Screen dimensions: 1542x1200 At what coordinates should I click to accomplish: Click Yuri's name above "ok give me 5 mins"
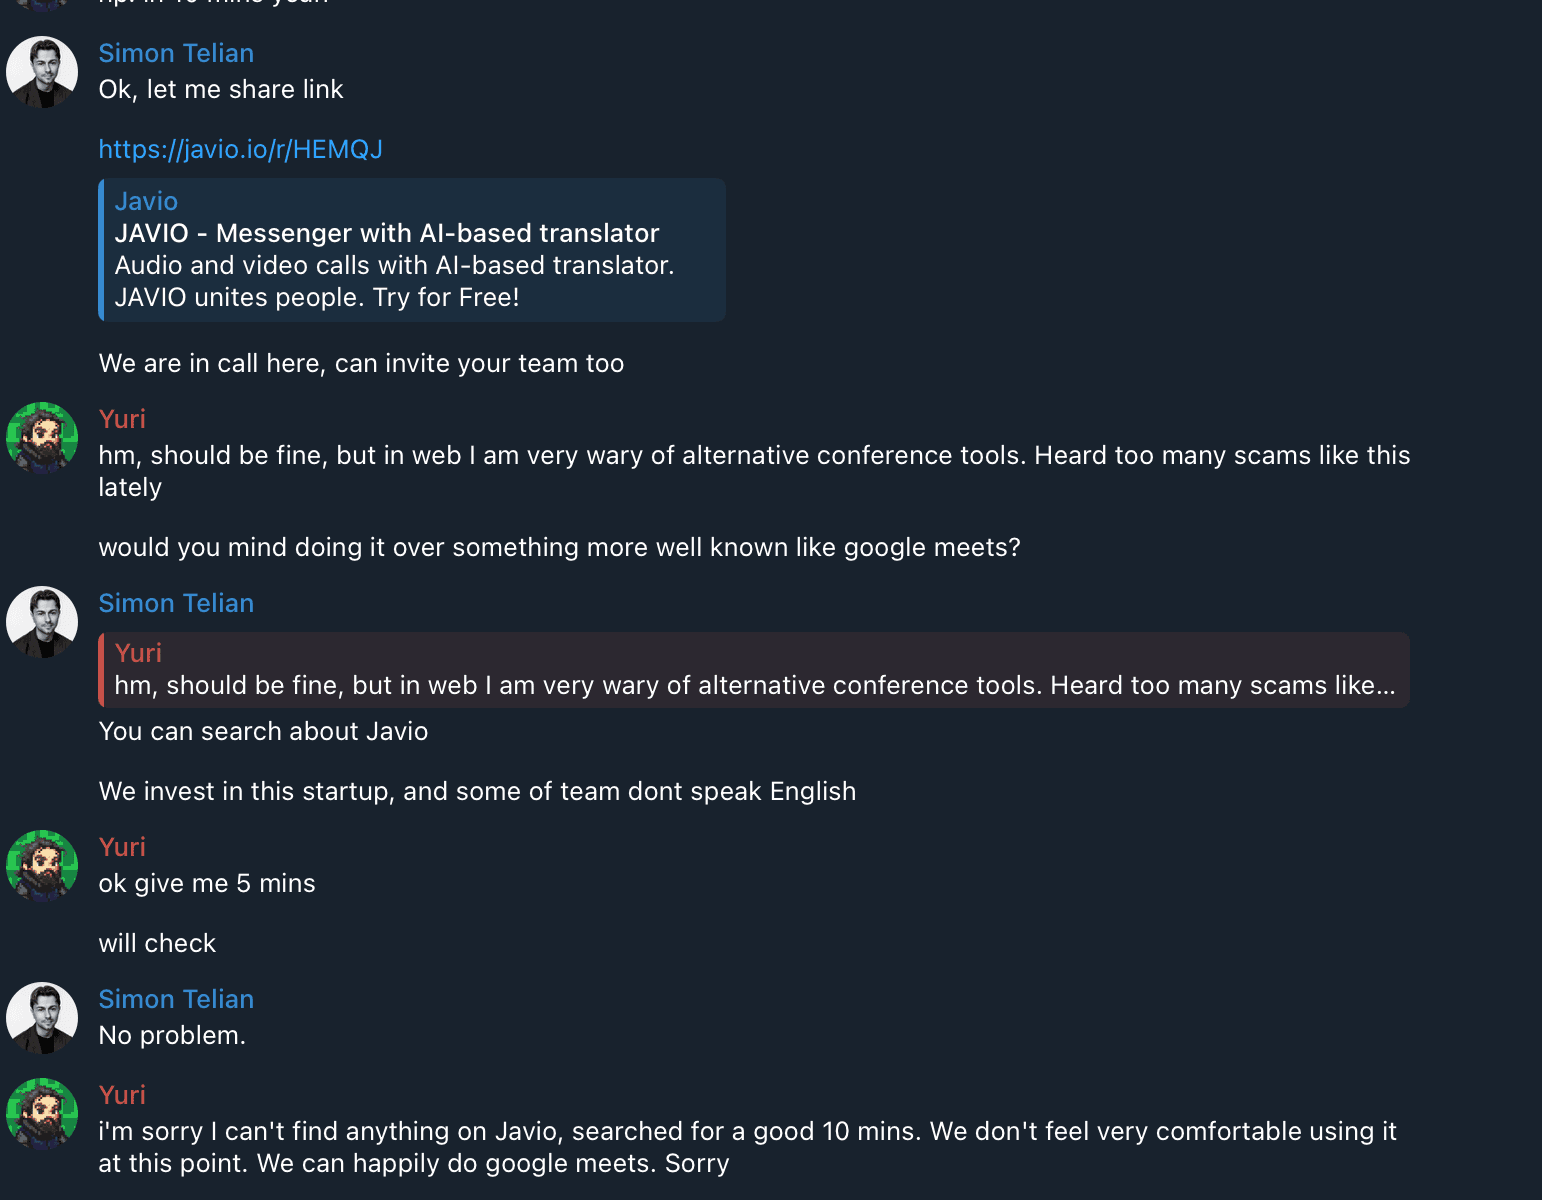click(122, 847)
